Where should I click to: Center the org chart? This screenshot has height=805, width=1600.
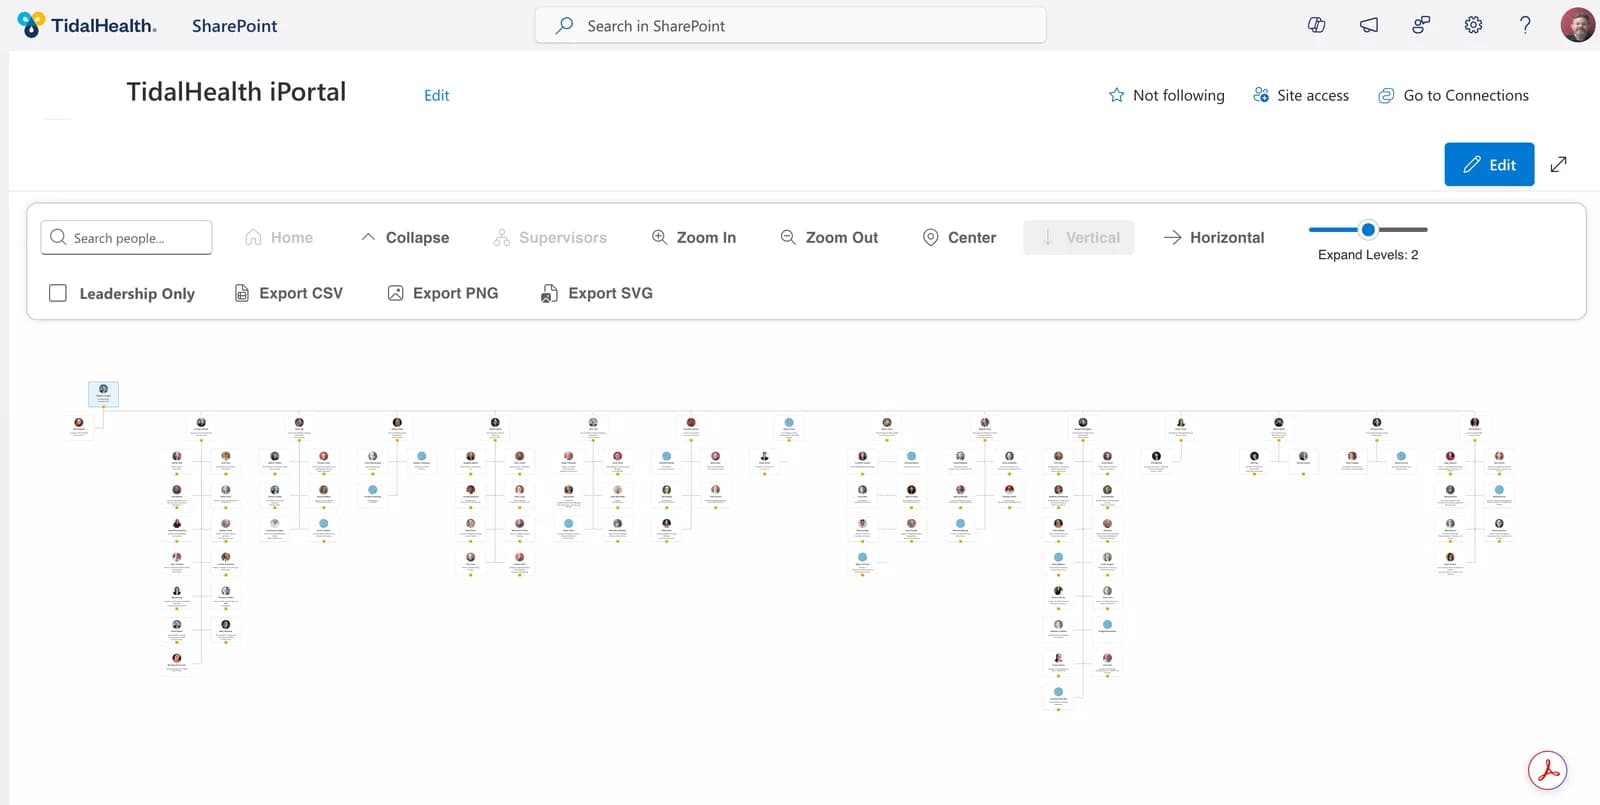[959, 237]
